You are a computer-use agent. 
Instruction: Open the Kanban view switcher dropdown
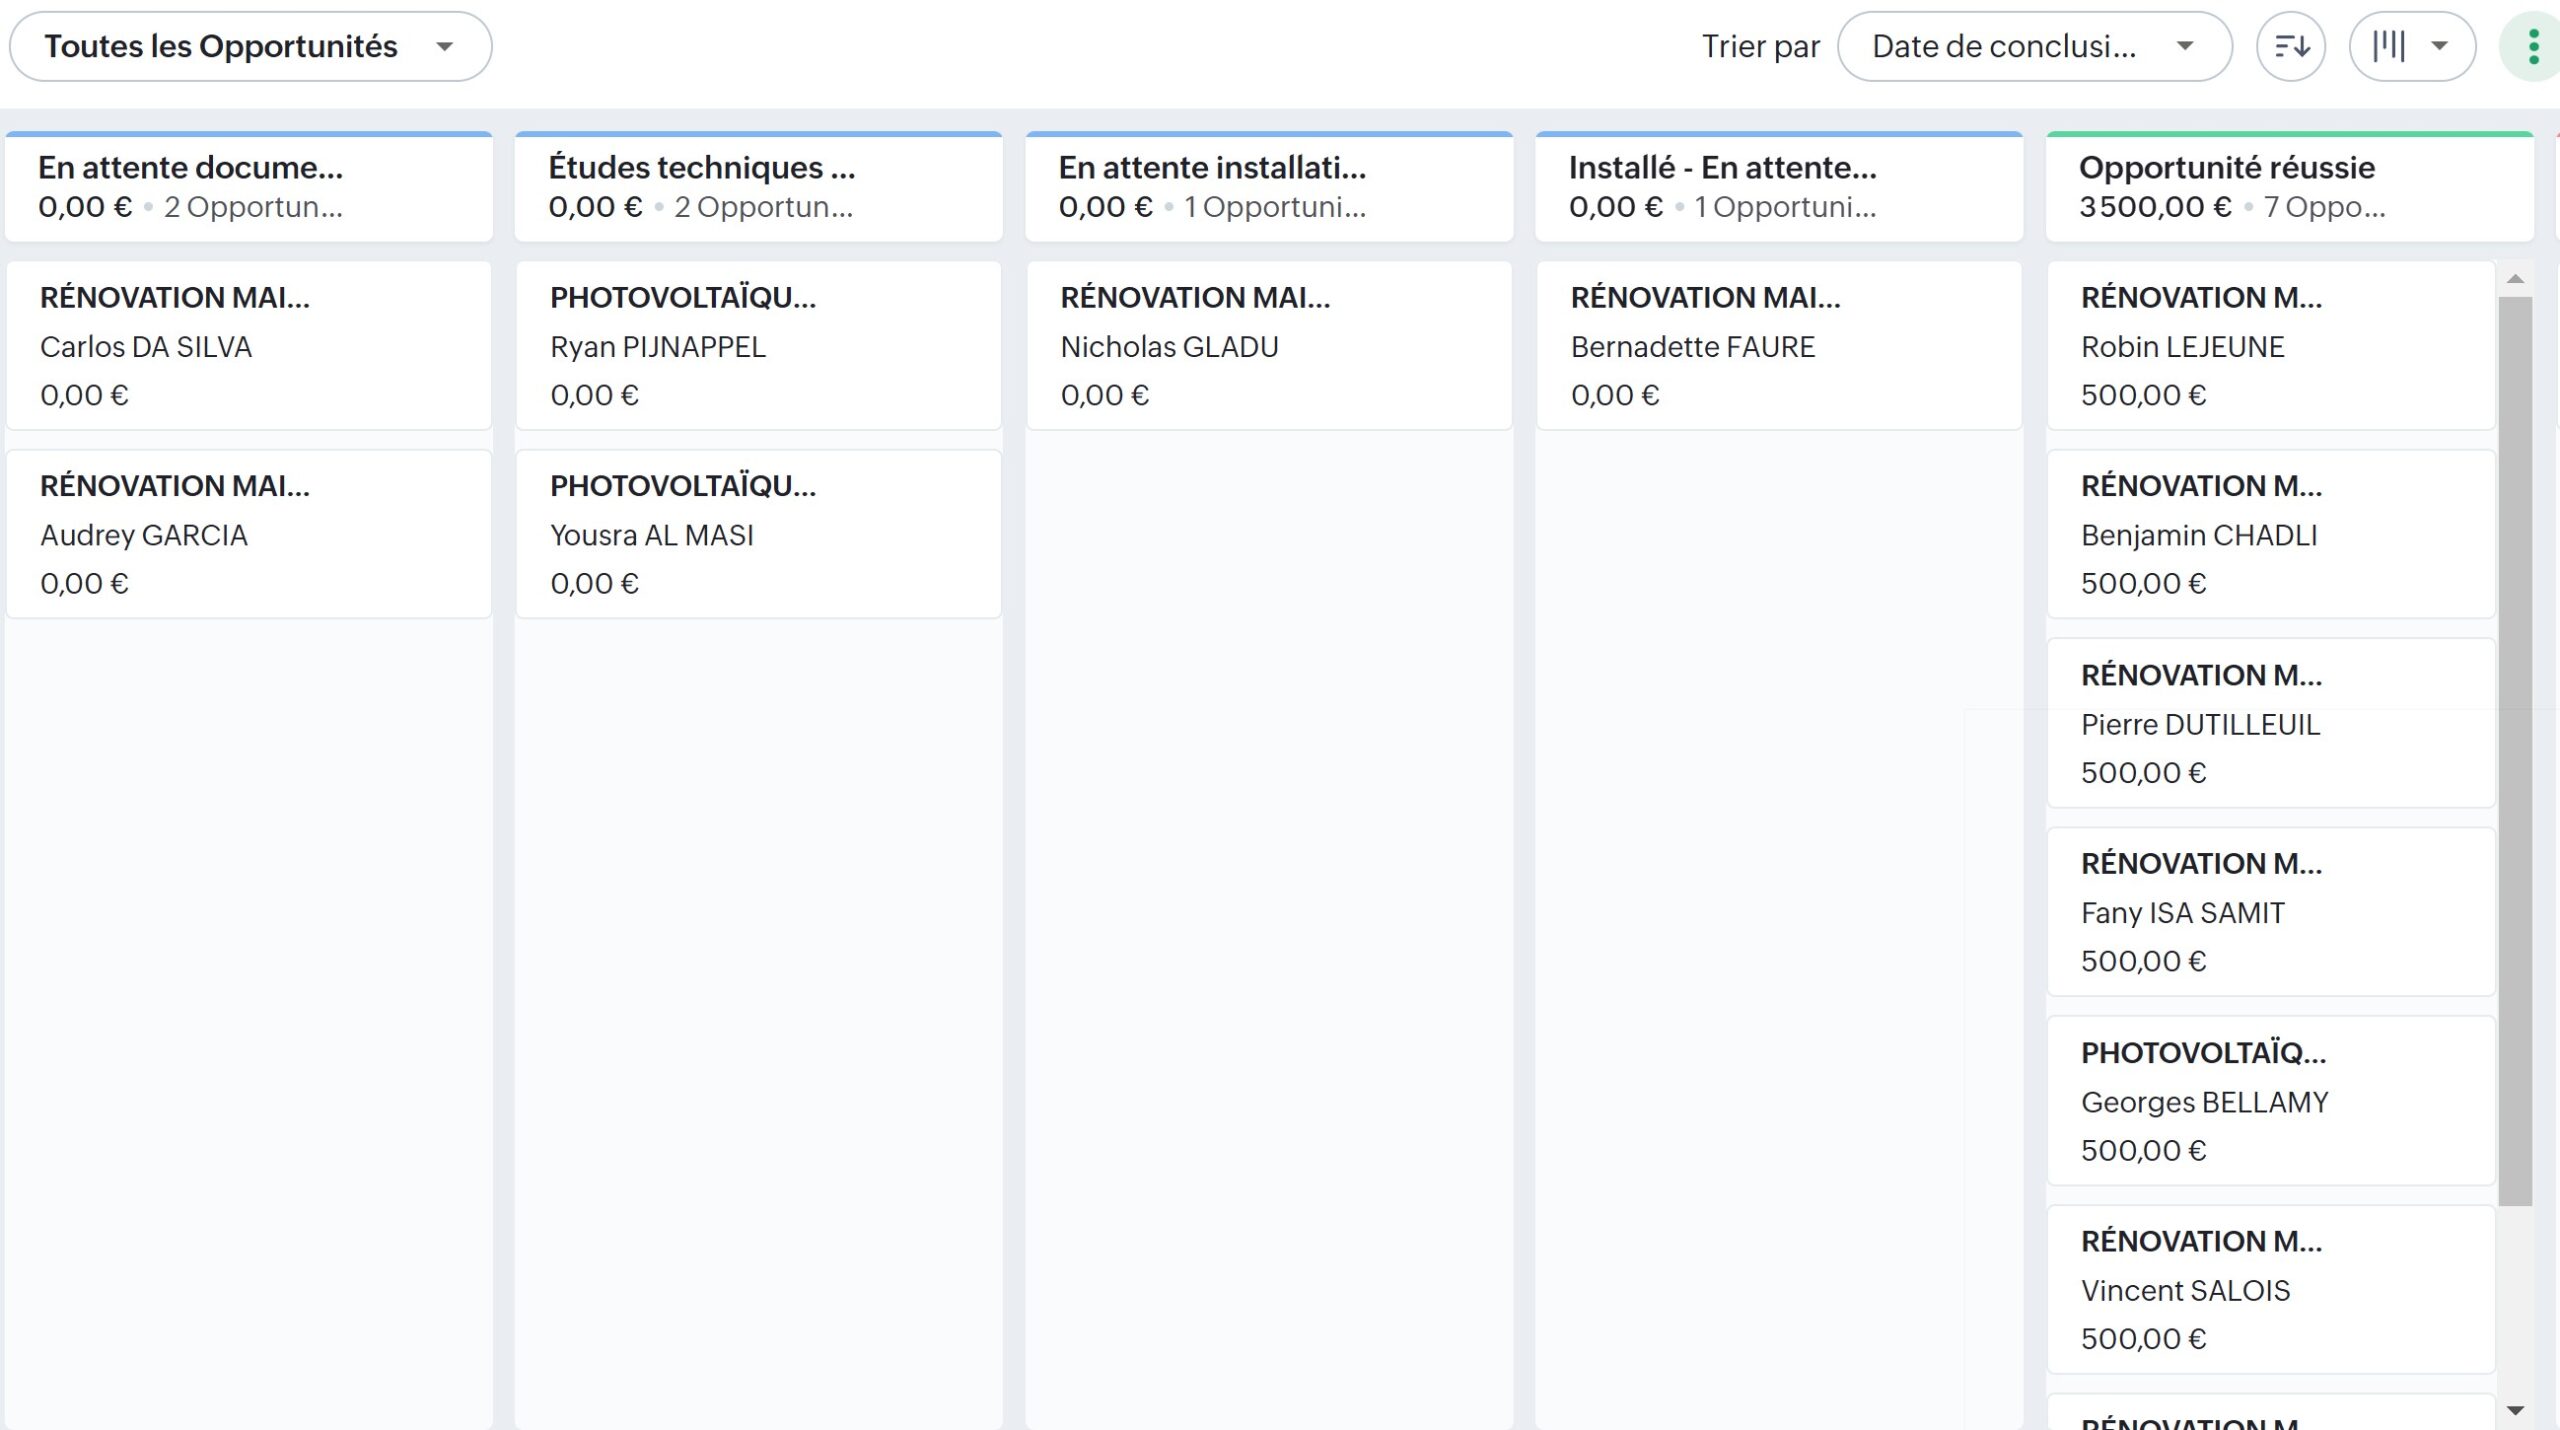point(2412,46)
